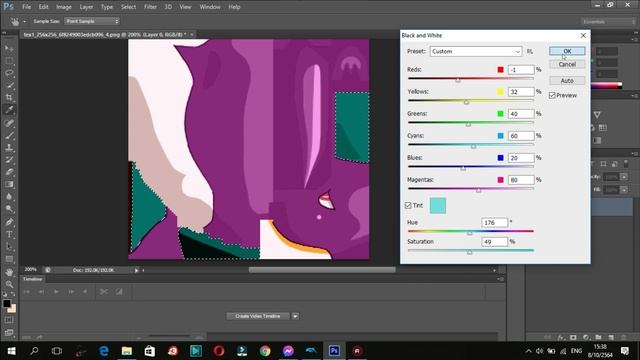Expand arrow next to Create Video Timeline
This screenshot has height=360, width=640.
coord(295,316)
